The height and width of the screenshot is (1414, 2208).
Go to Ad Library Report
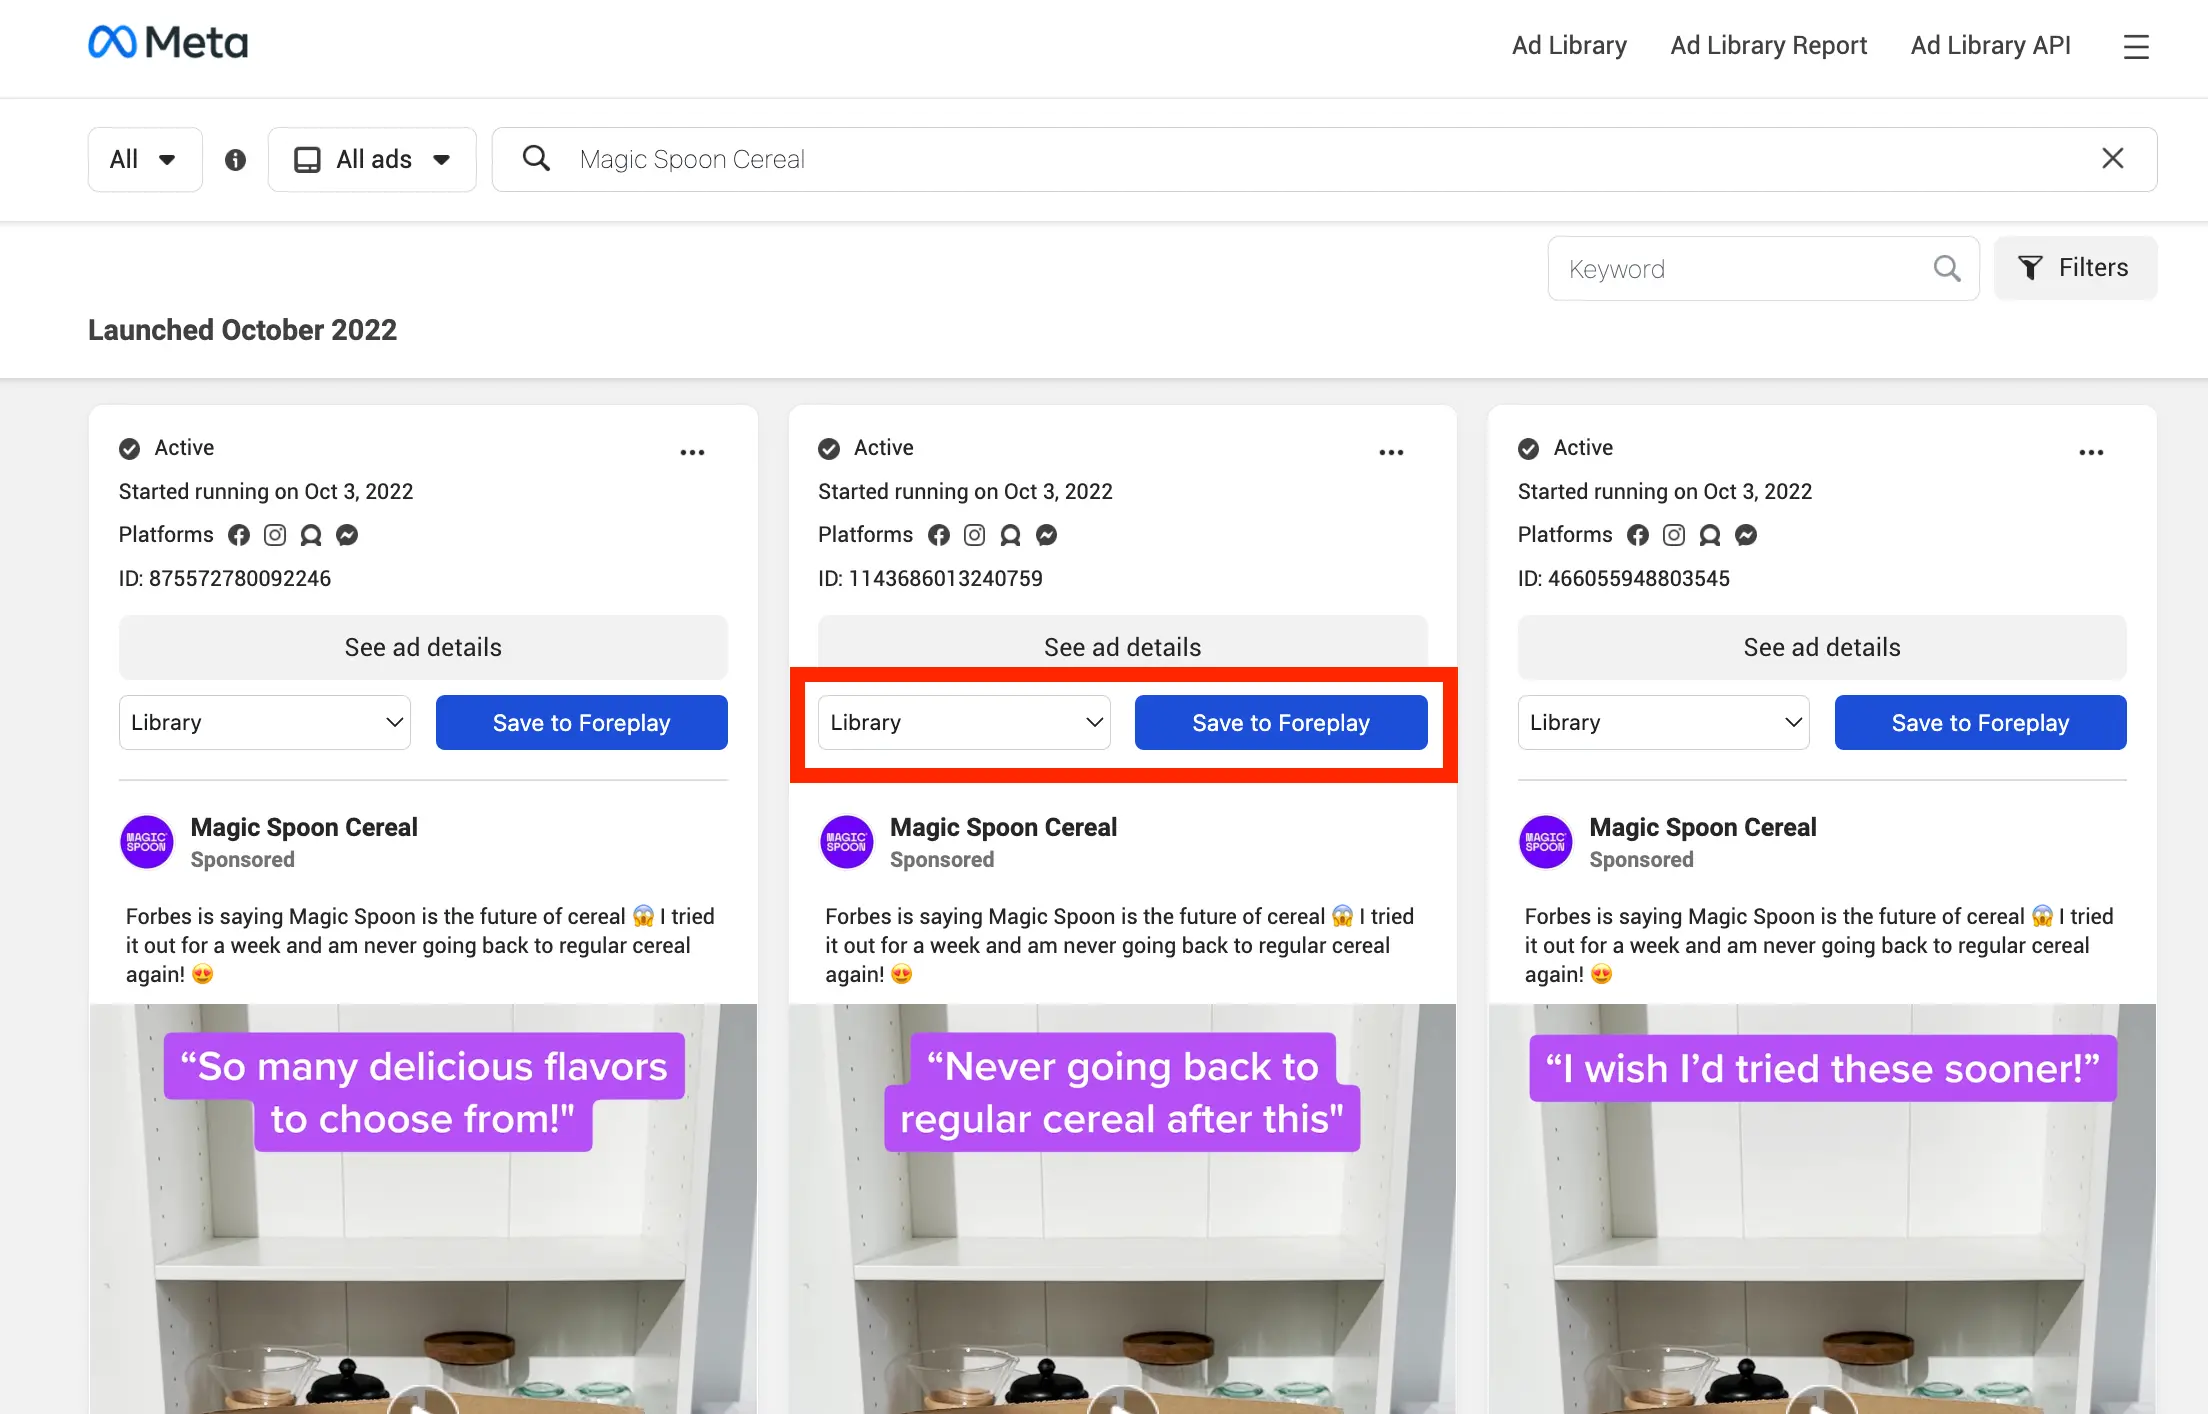click(1768, 46)
